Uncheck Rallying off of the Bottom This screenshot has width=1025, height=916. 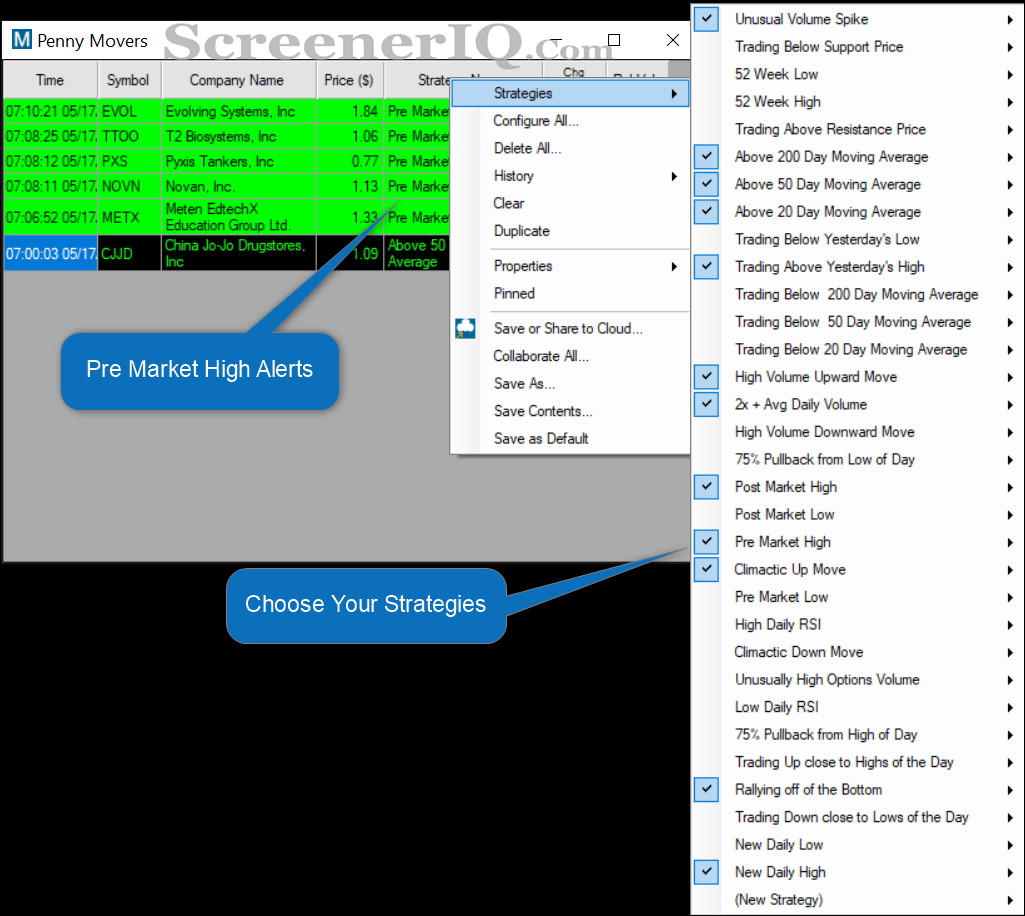tap(707, 789)
